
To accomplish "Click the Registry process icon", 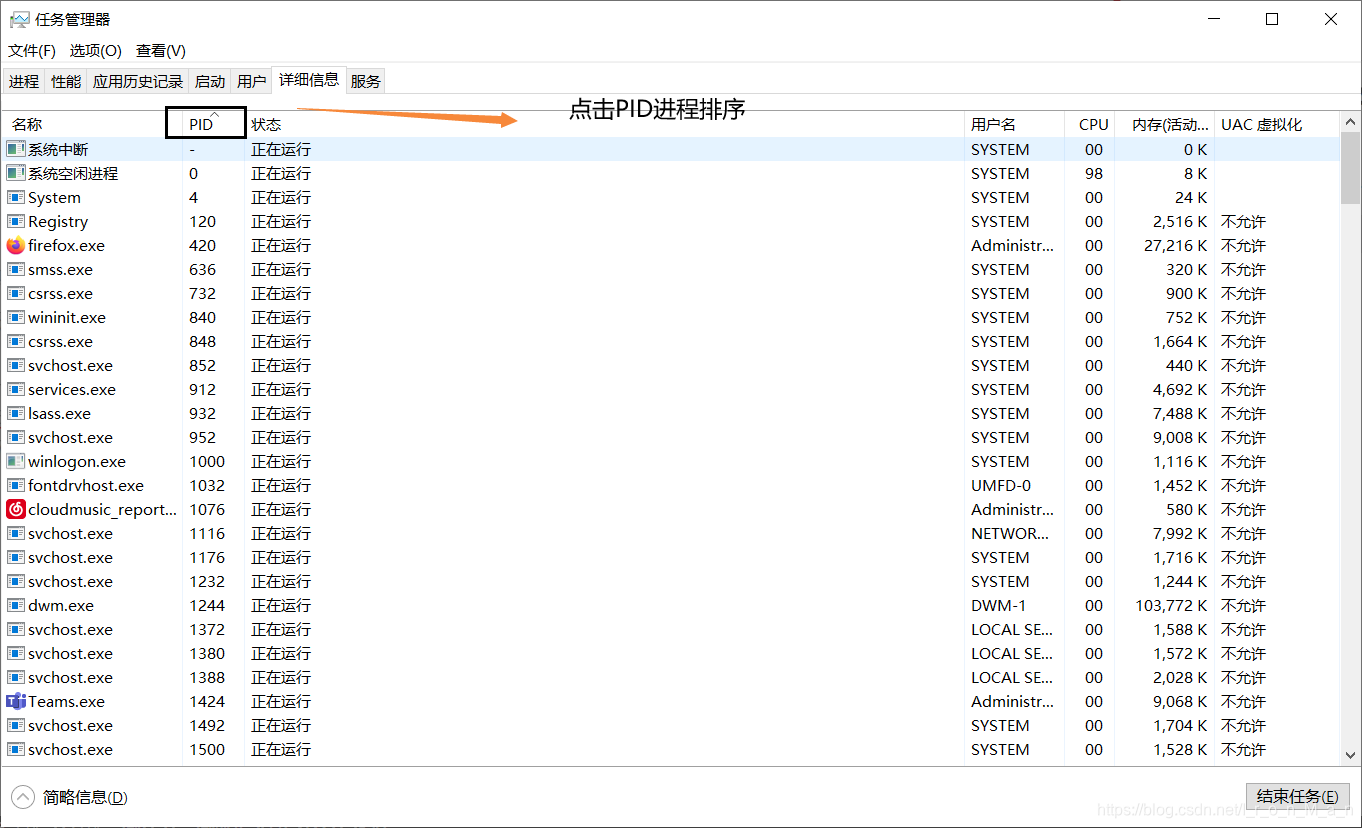I will [15, 221].
